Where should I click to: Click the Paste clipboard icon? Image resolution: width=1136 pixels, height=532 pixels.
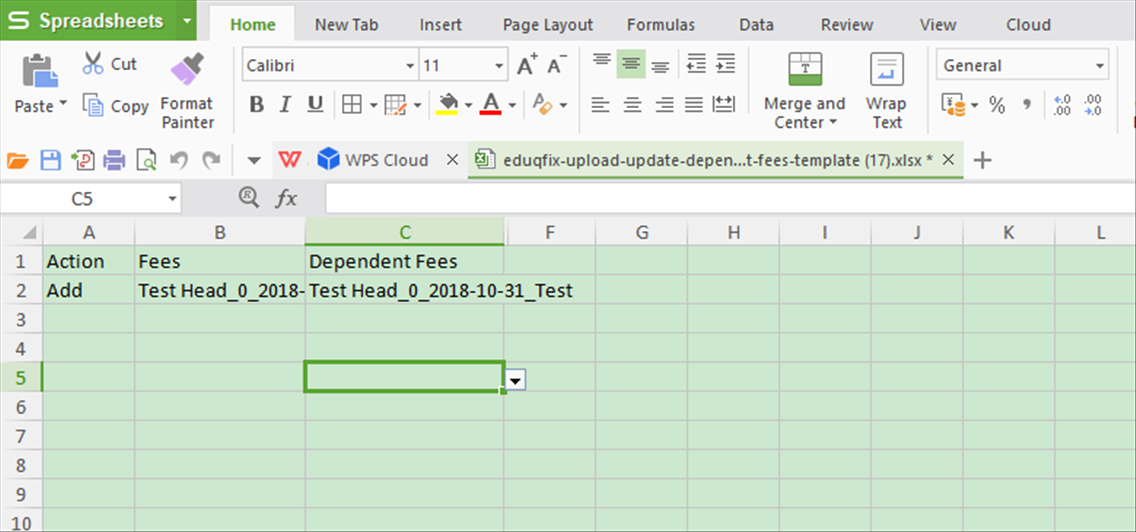tap(40, 72)
